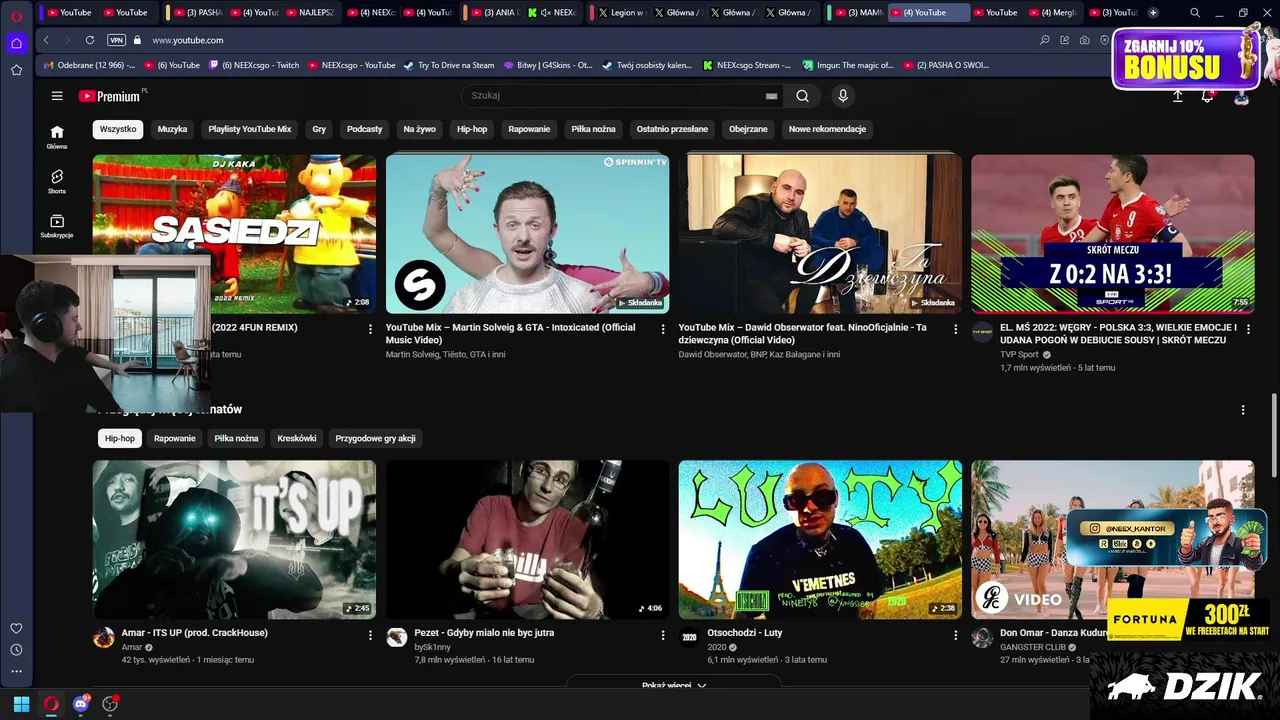Select Nowe rekomendacje filter chip

tap(827, 129)
